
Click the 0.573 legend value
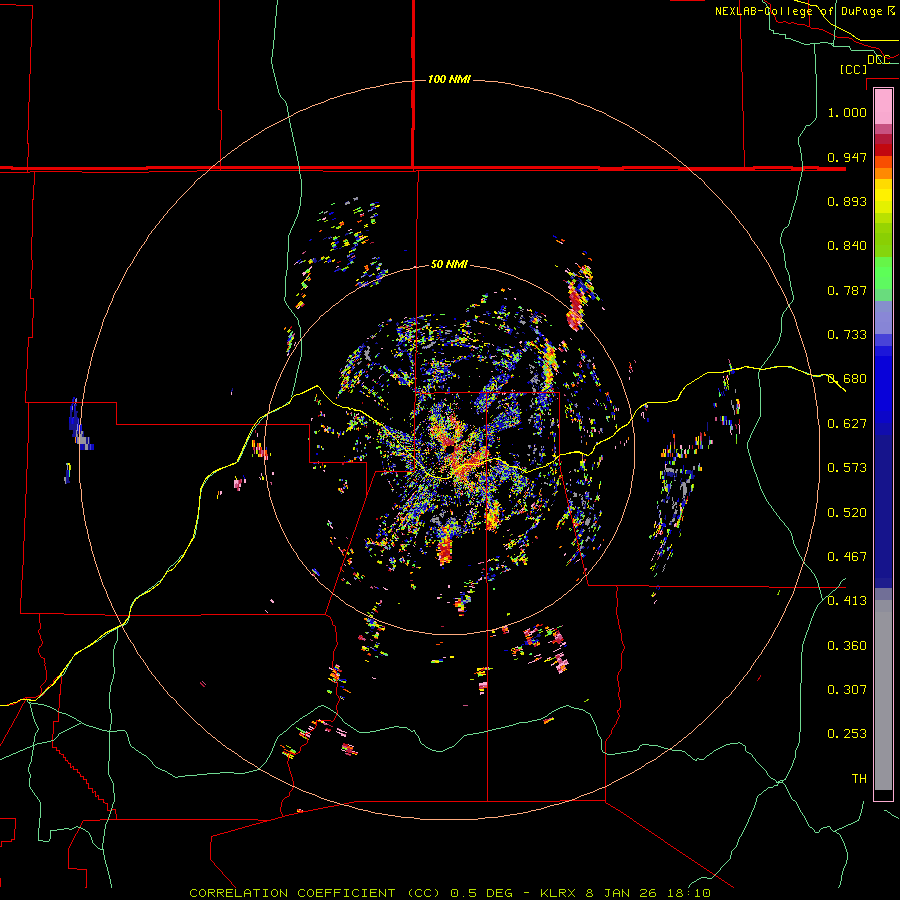click(847, 468)
